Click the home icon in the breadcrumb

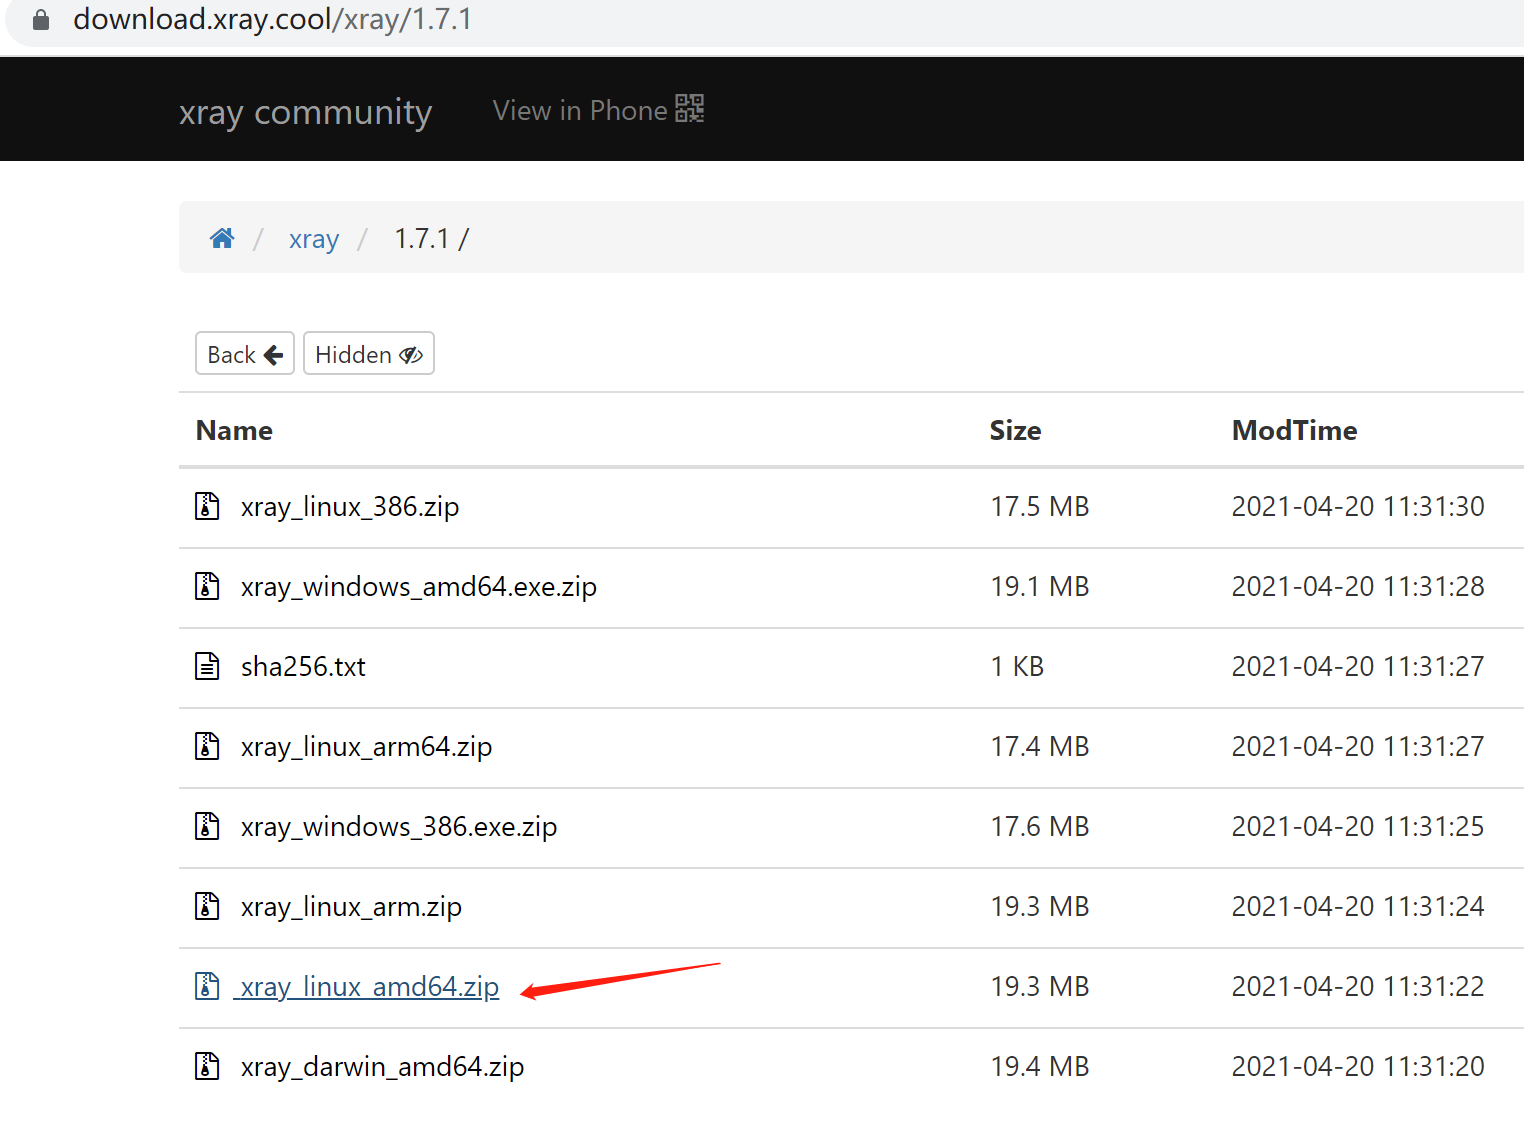[x=222, y=238]
